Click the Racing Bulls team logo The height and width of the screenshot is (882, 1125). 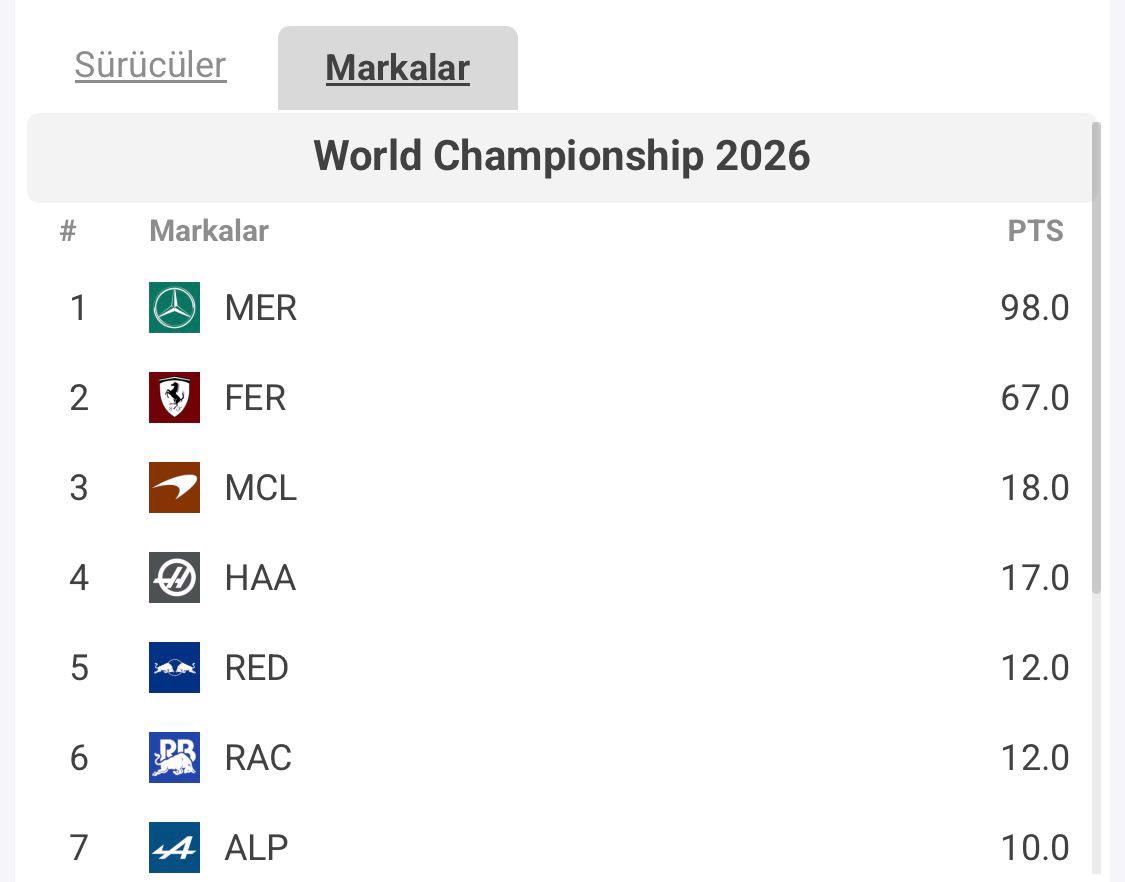(x=174, y=757)
